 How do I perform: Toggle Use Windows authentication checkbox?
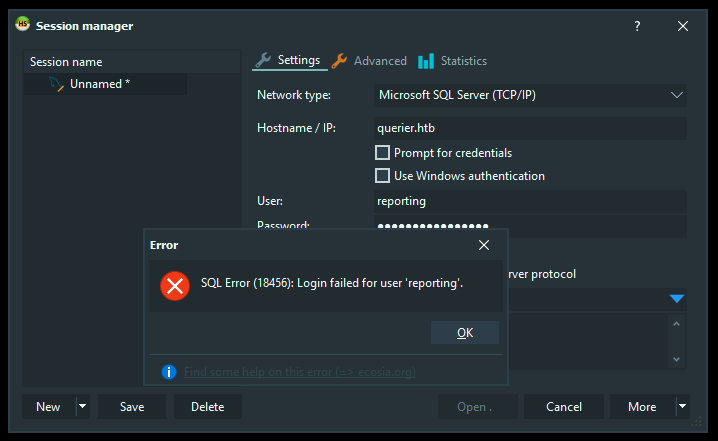pos(382,176)
